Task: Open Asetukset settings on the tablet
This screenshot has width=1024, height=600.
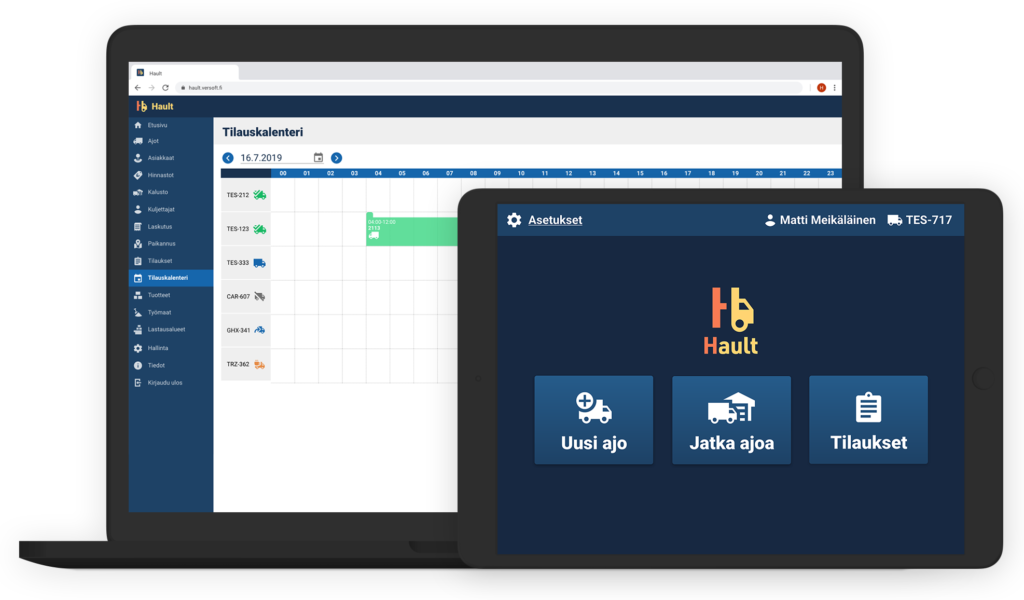Action: pyautogui.click(x=555, y=220)
